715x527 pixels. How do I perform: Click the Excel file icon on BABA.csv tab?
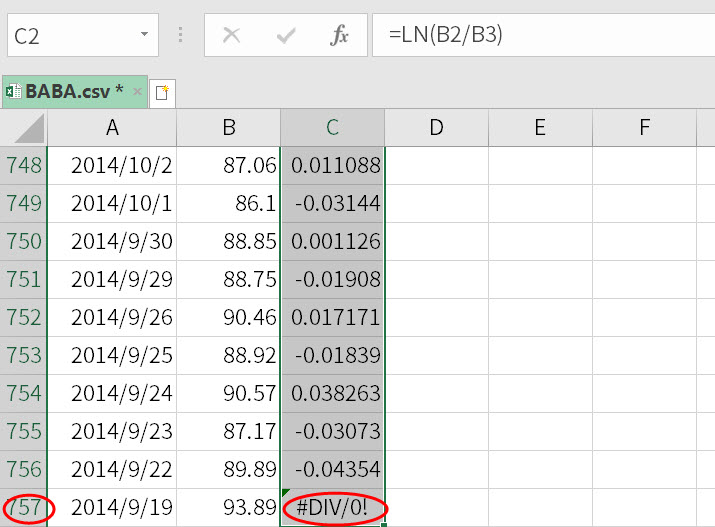13,91
